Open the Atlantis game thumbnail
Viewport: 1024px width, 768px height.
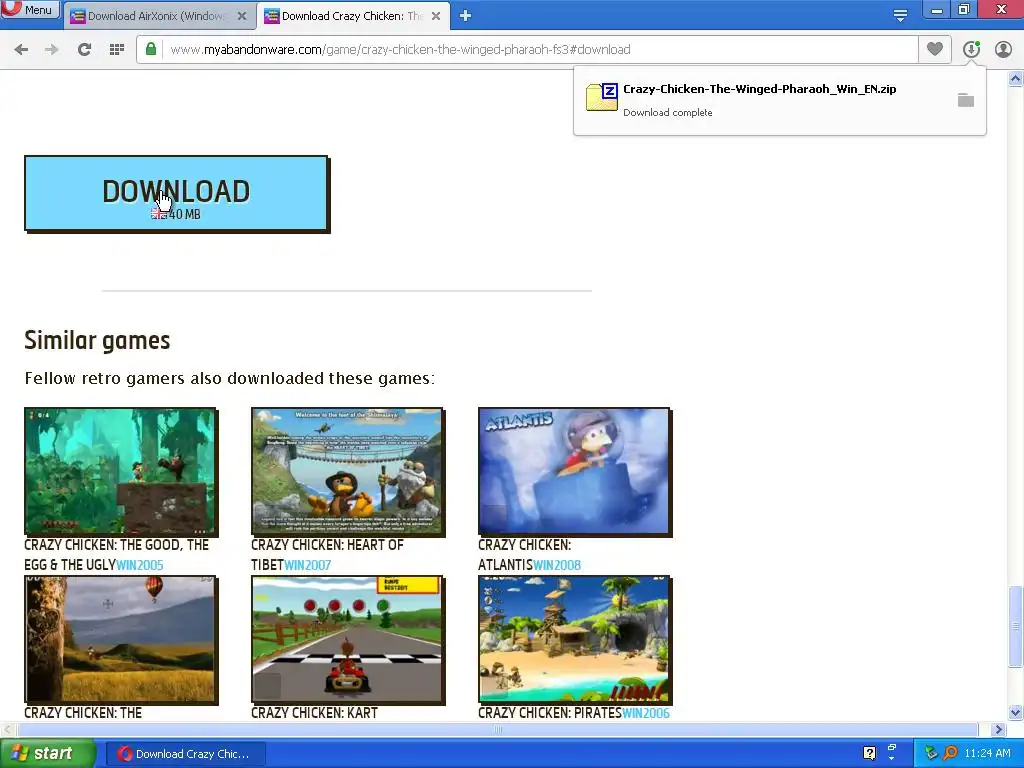coord(575,472)
